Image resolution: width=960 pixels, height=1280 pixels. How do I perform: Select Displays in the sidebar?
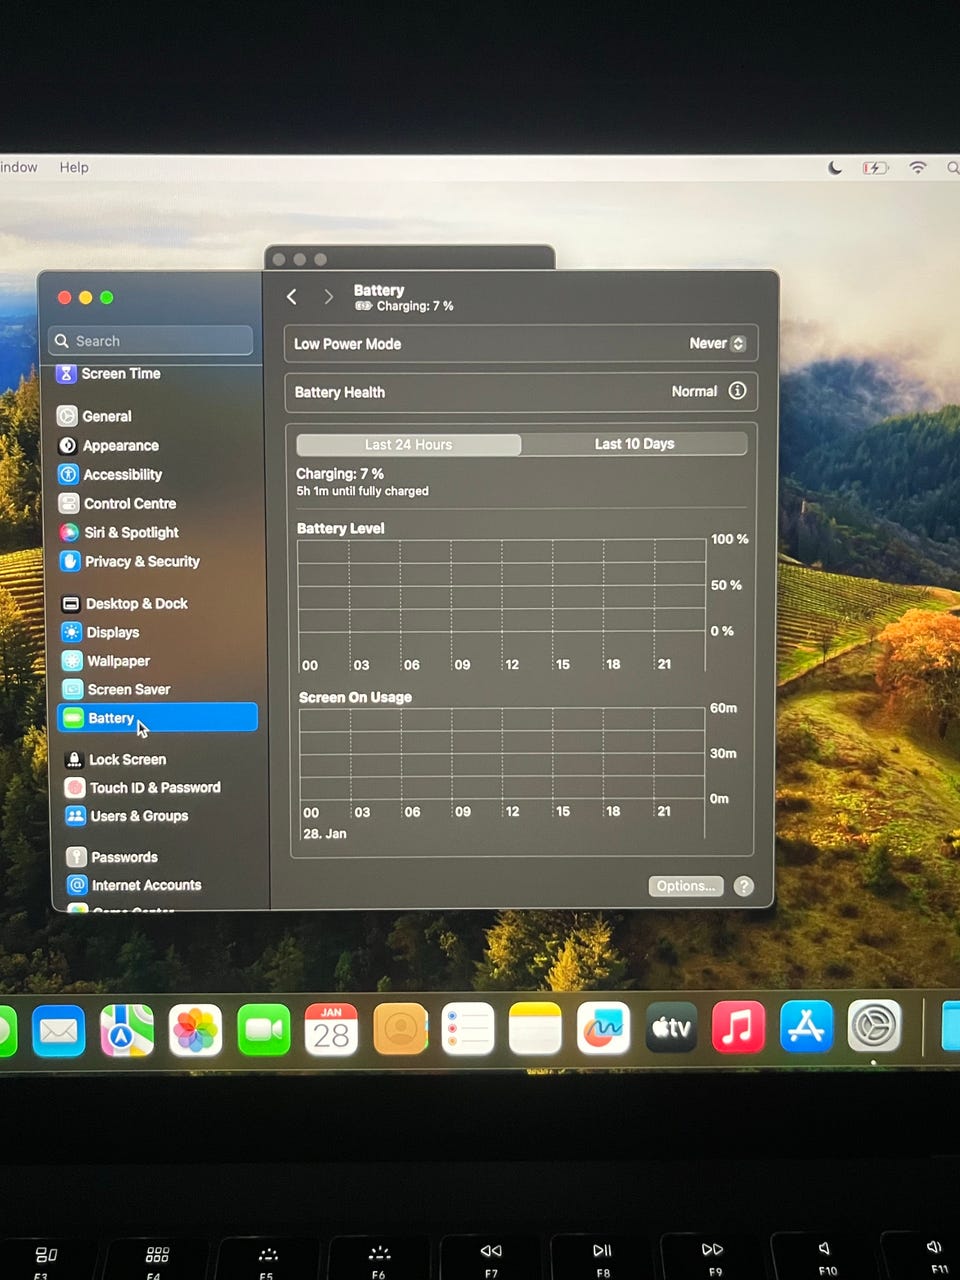112,632
